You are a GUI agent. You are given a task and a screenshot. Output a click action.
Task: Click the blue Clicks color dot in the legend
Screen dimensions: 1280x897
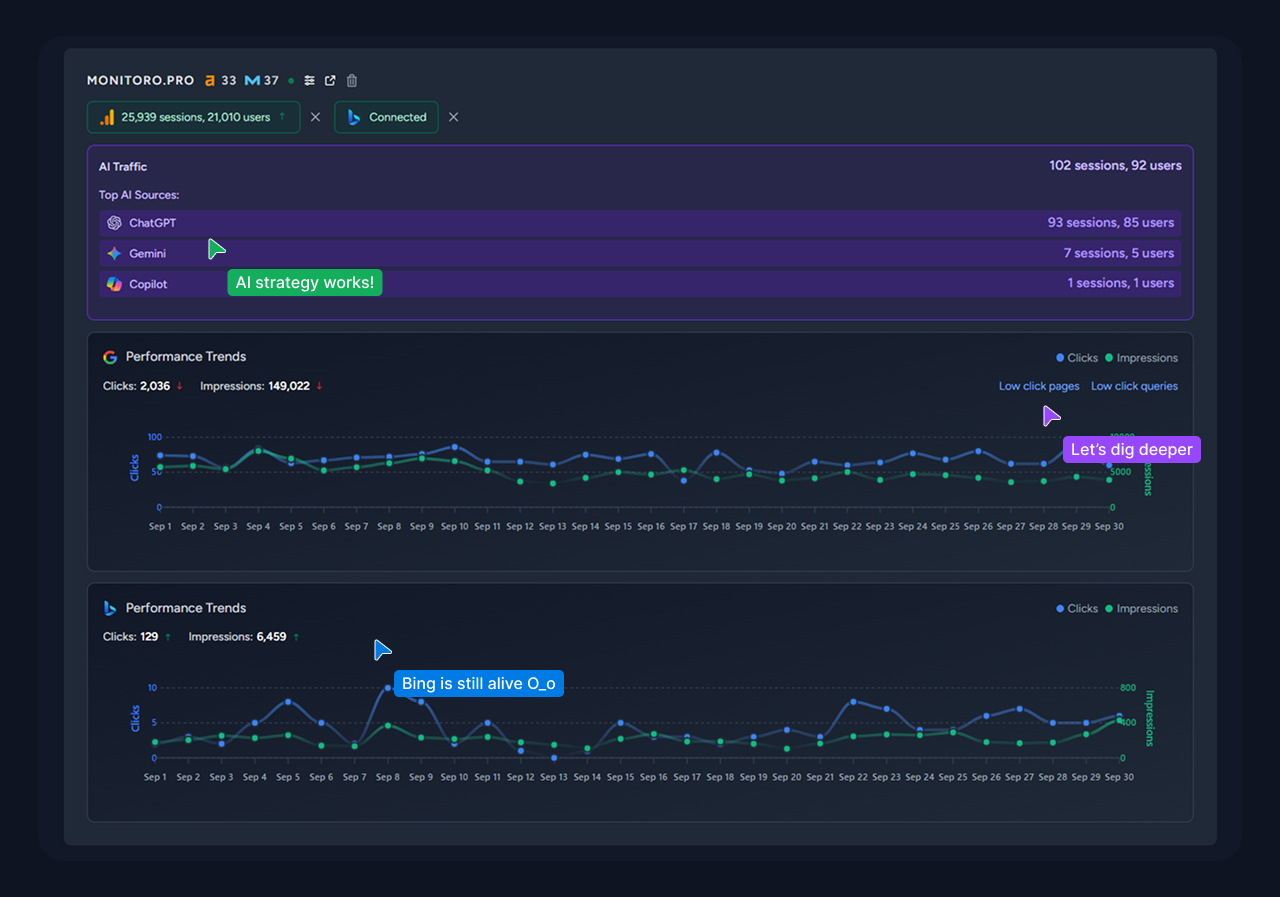[1060, 357]
